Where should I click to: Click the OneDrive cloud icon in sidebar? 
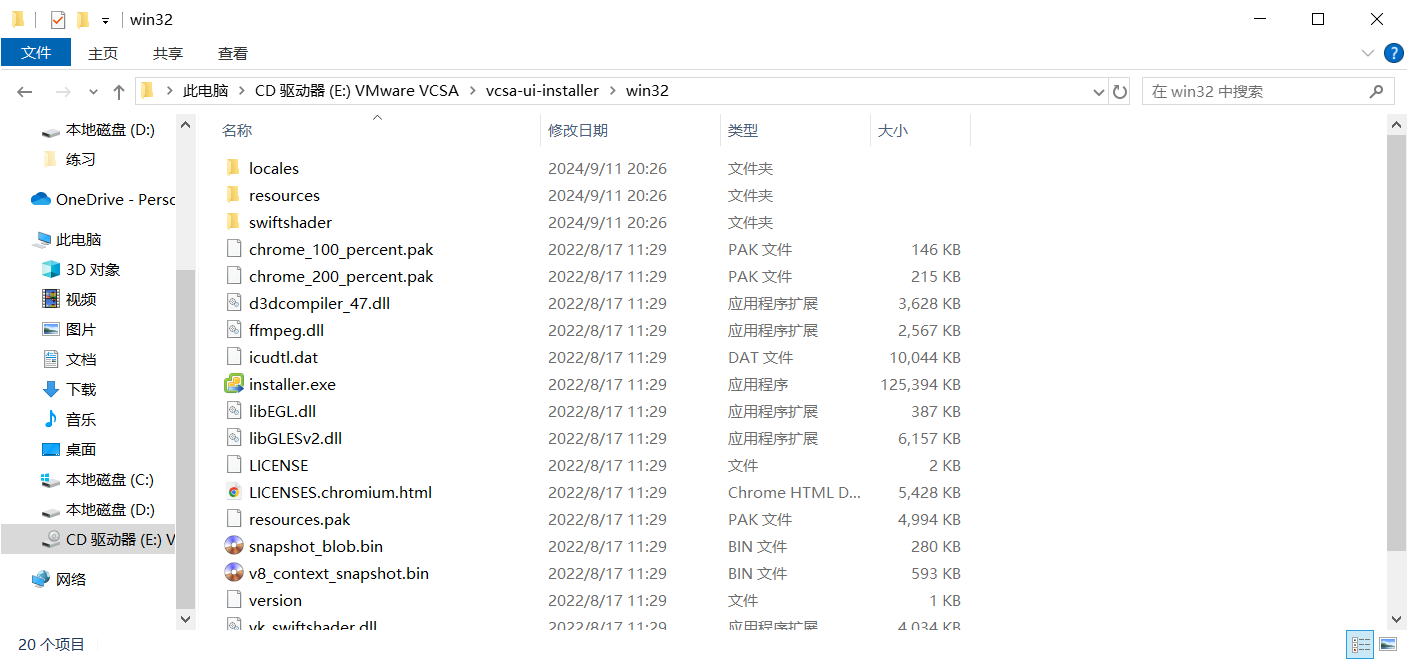(x=41, y=199)
